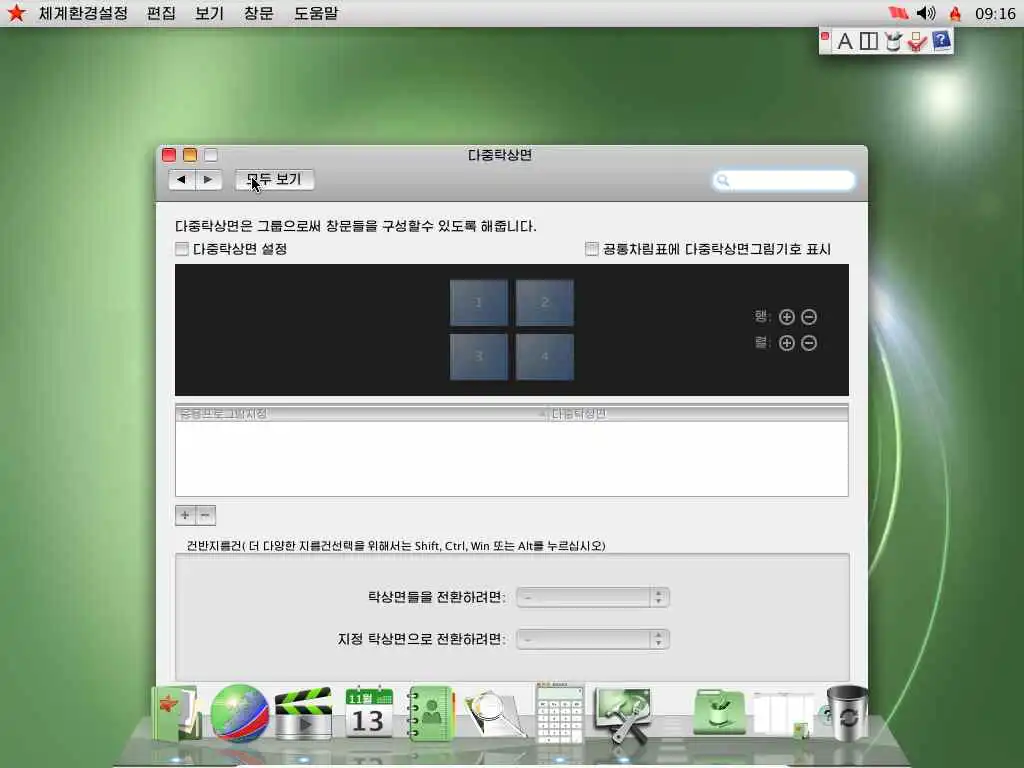
Task: Select desktop thumbnail 4
Action: 545,357
